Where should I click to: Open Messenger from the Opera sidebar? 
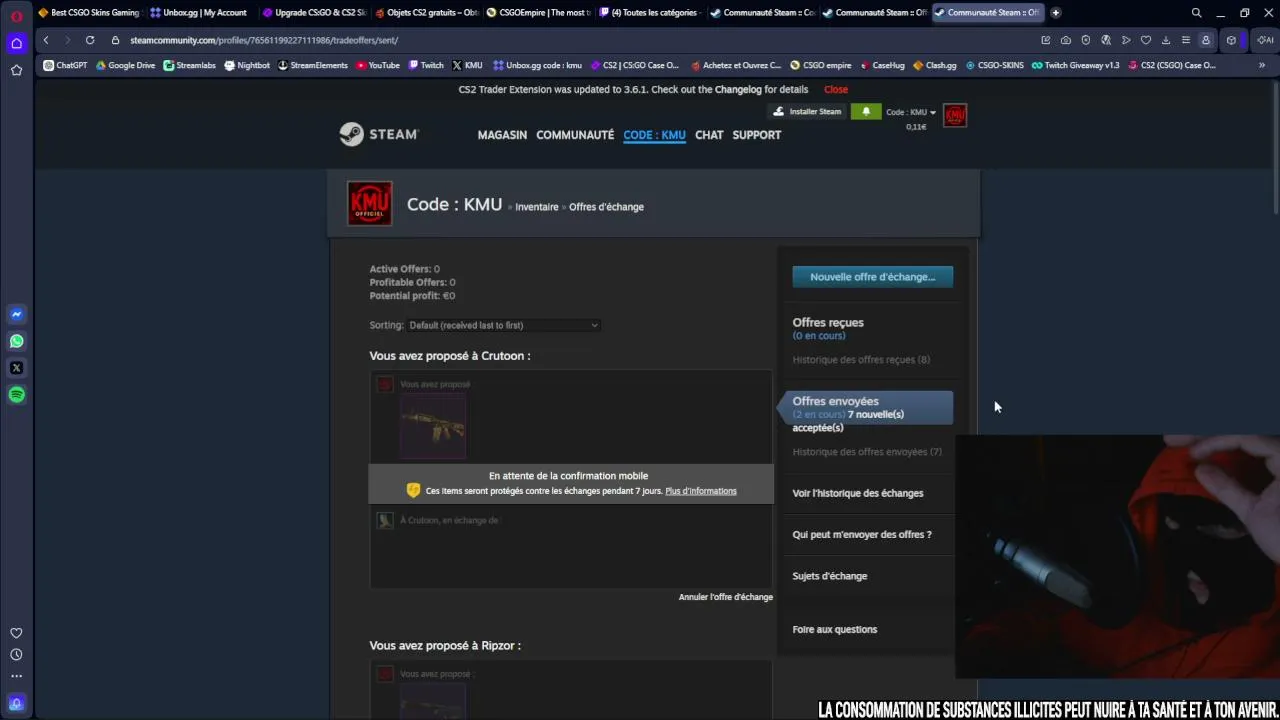coord(16,314)
